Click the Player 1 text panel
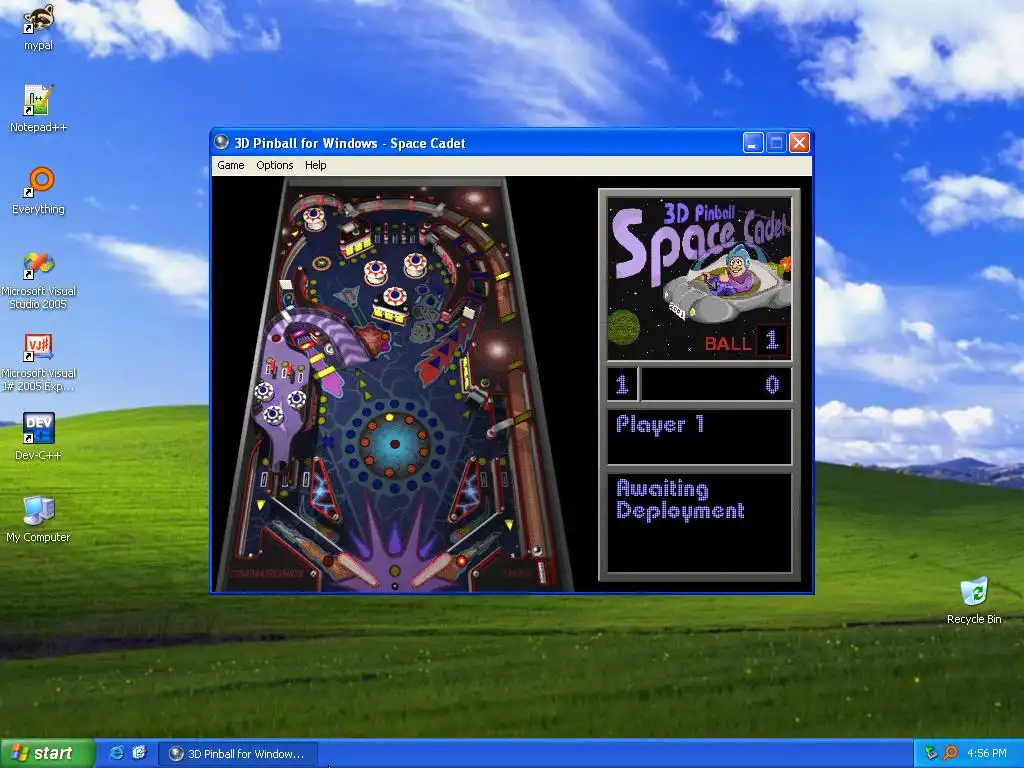 [699, 436]
